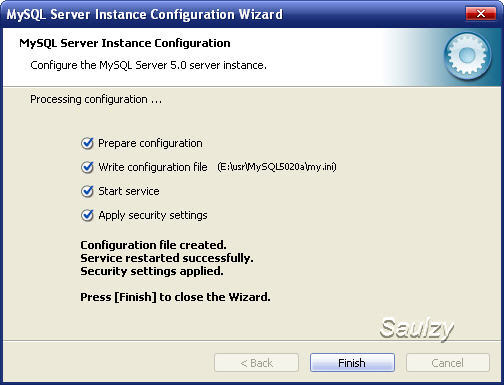Click the wizard title bar text
This screenshot has height=385, width=504.
[x=145, y=14]
